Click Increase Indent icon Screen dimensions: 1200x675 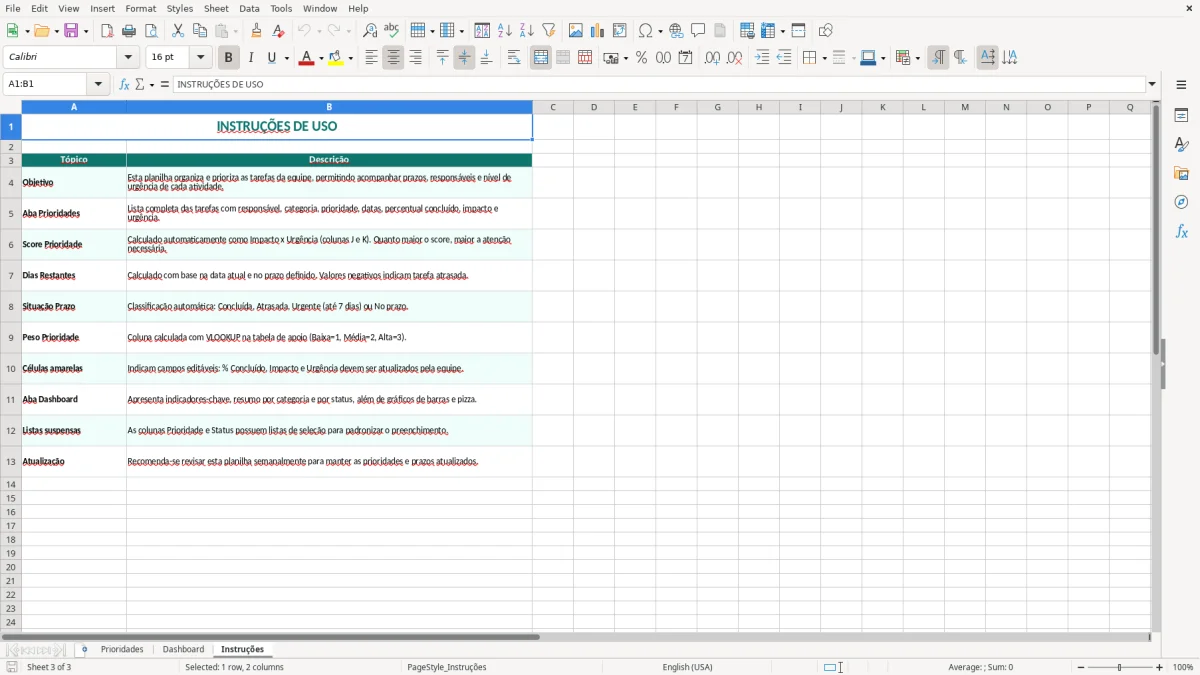pos(762,58)
